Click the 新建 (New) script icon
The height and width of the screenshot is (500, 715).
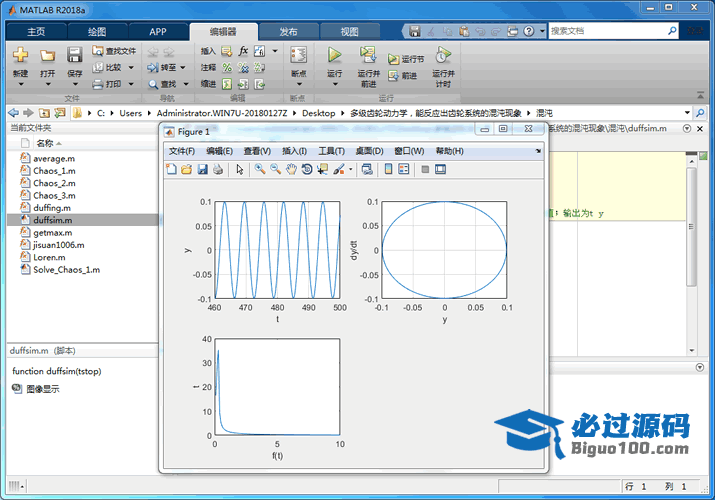[21, 55]
